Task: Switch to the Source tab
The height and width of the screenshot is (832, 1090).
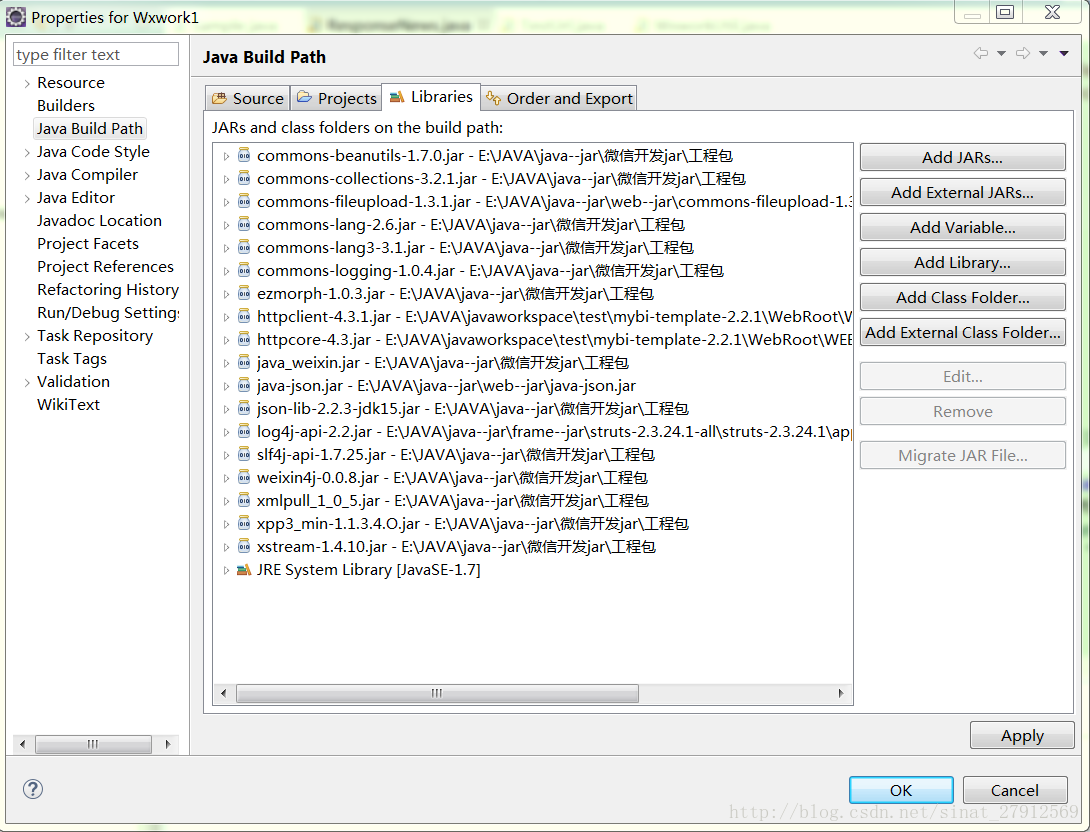Action: 247,98
